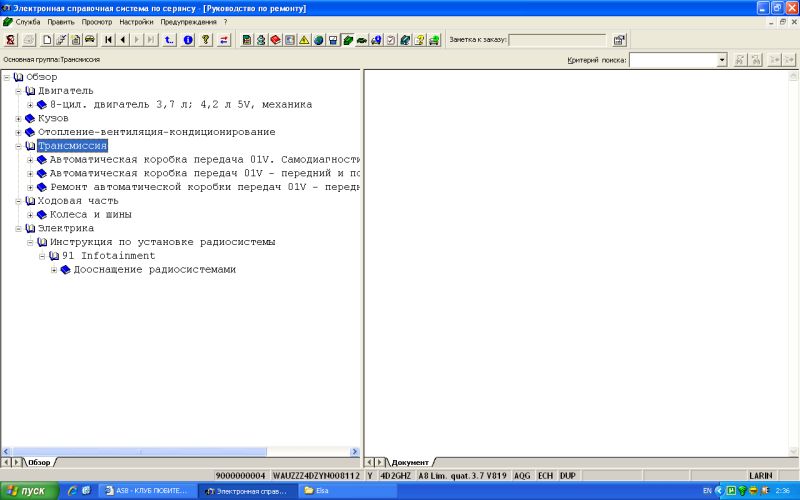Open the Предупреждения menu
Screen dimensions: 800x500
click(190, 21)
